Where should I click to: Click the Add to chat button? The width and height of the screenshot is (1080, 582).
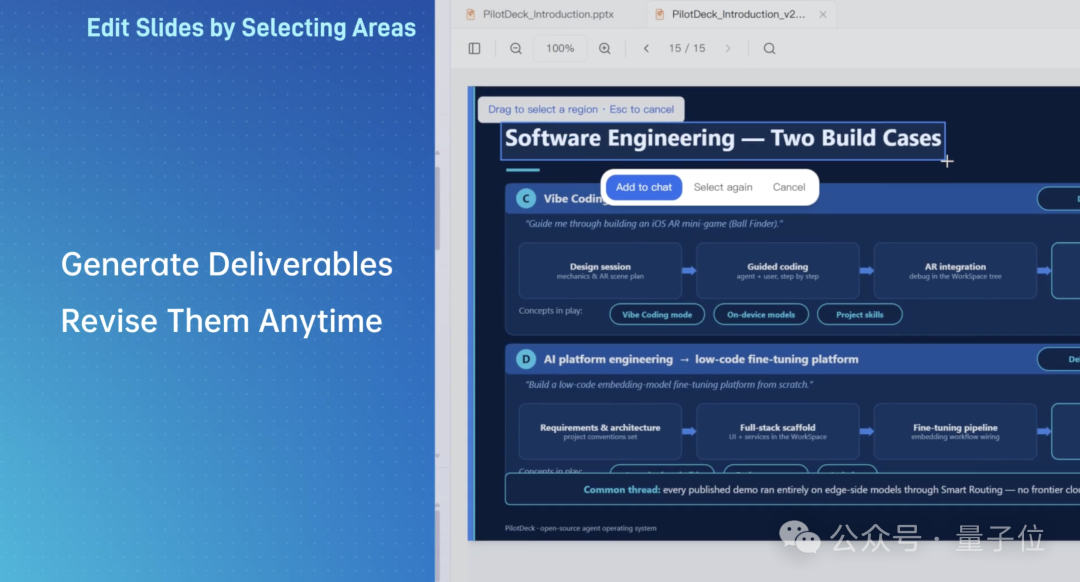(x=643, y=187)
